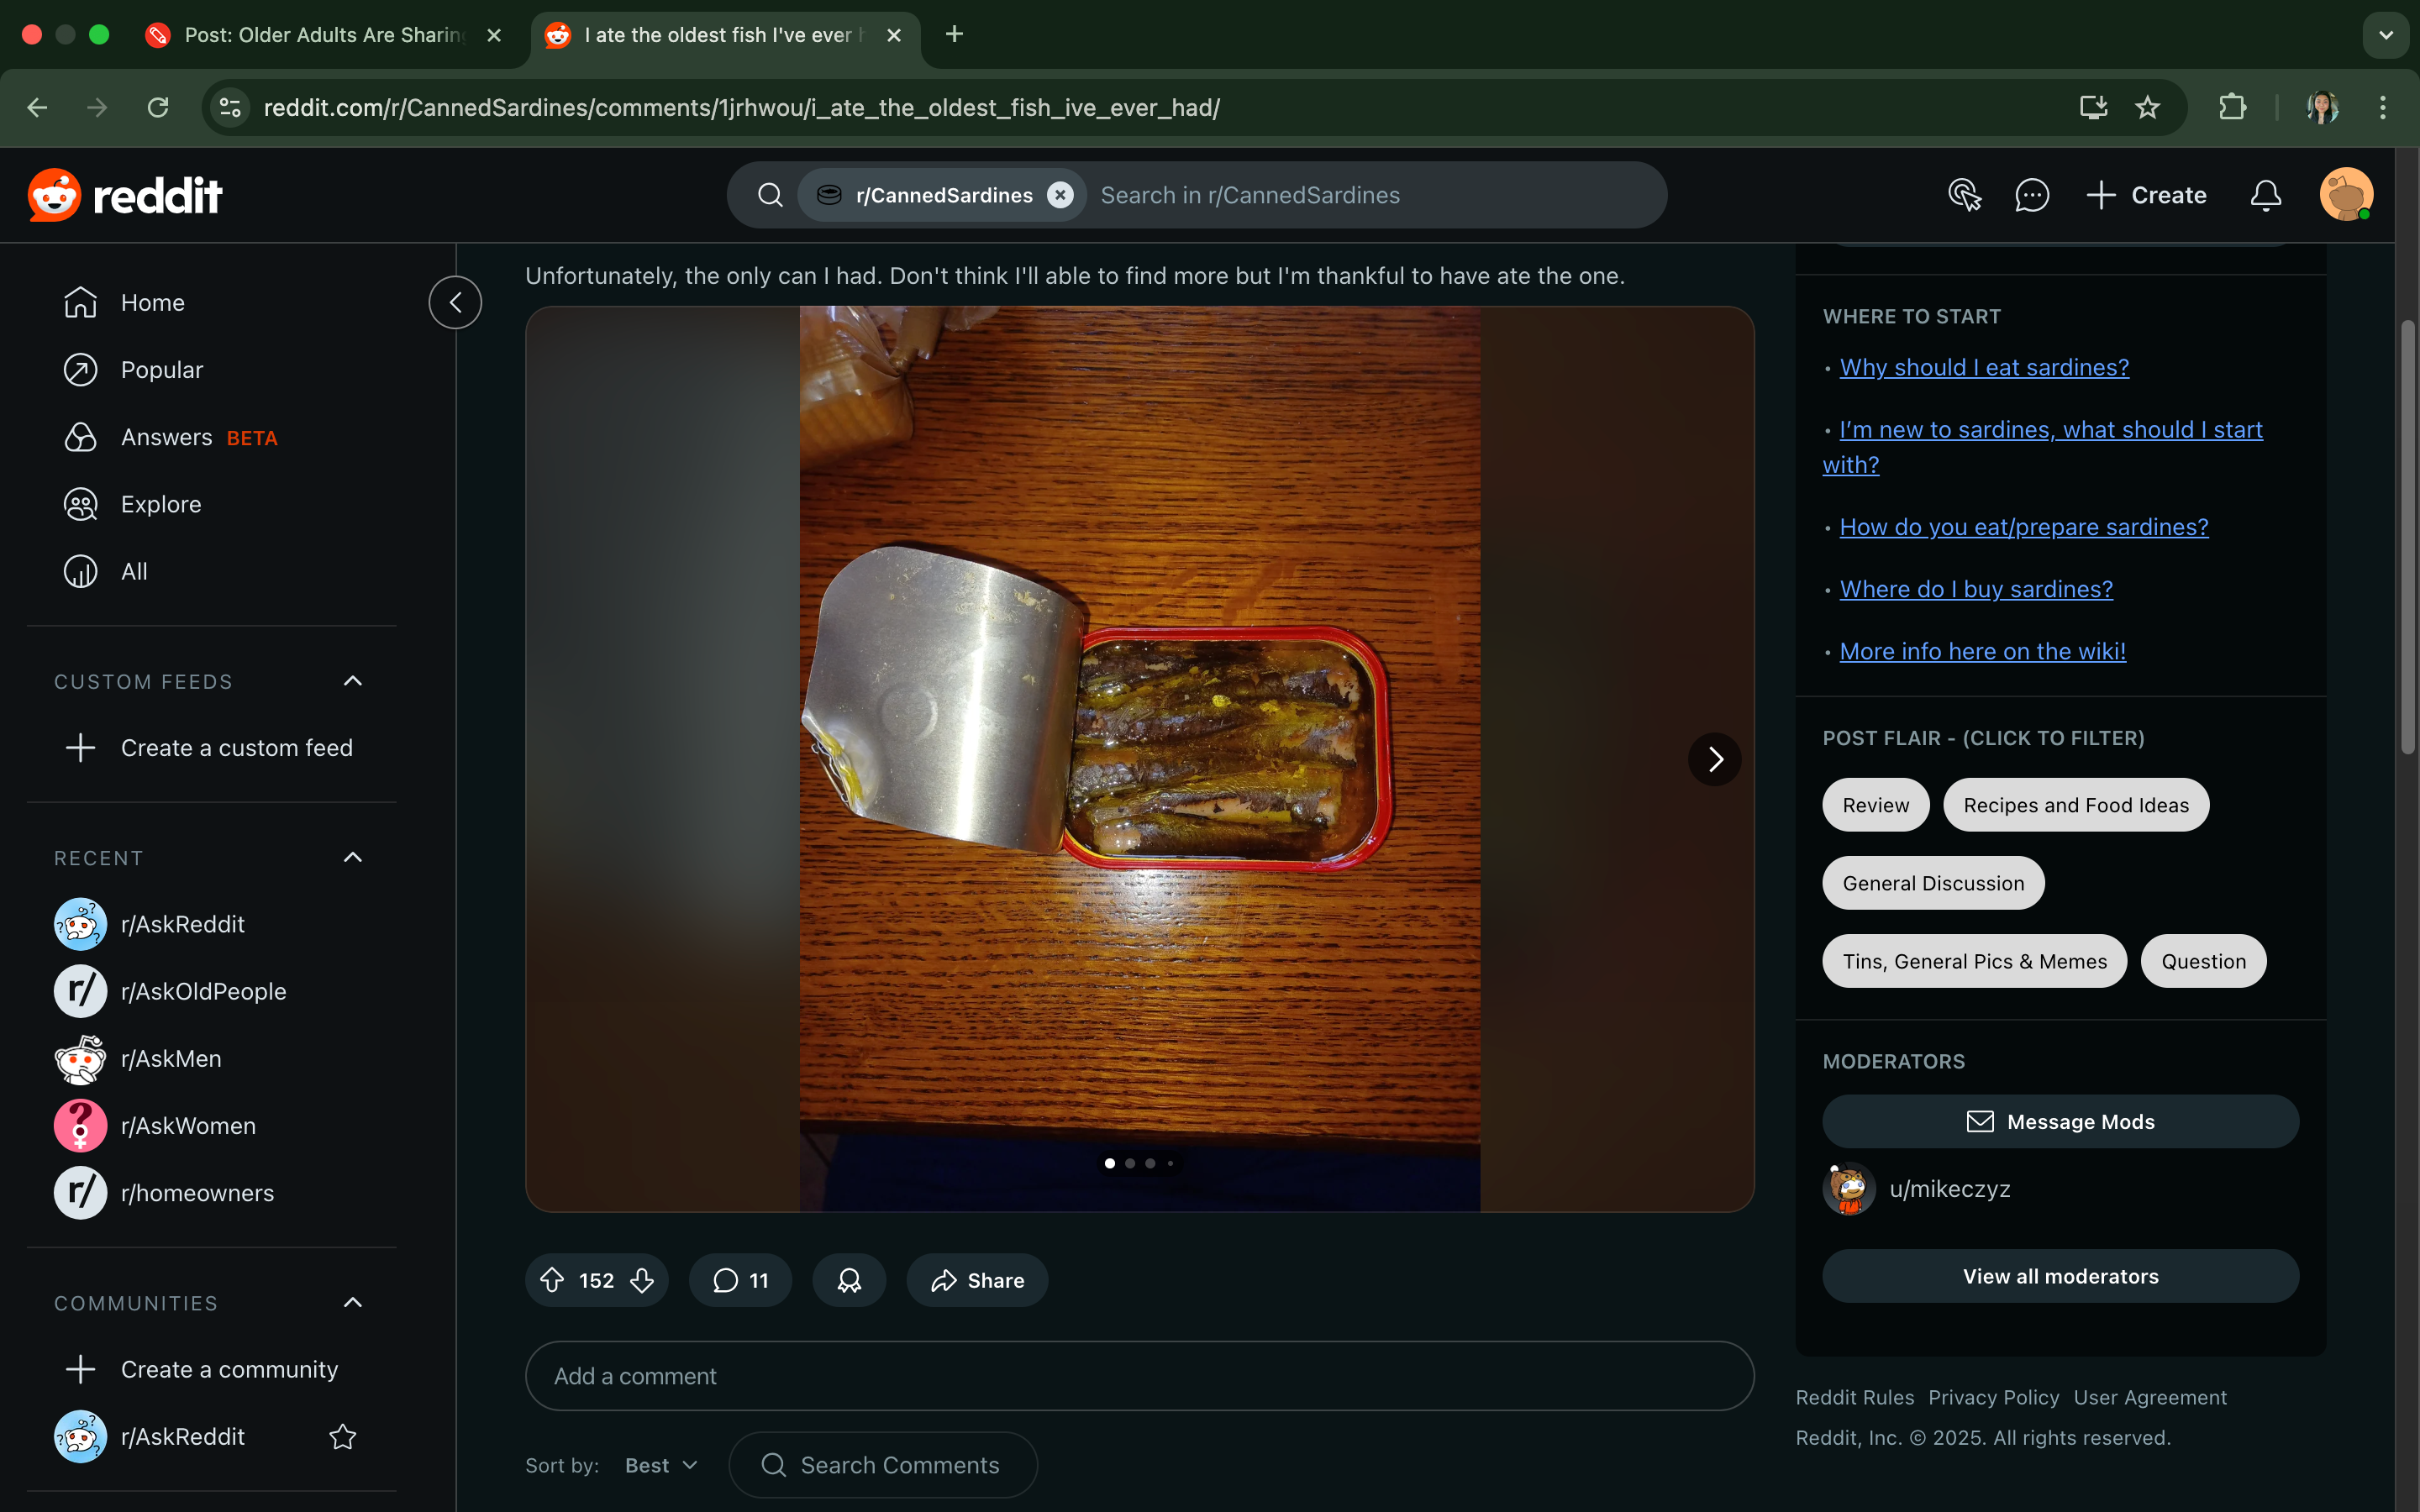Open Reddit chat messages
The width and height of the screenshot is (2420, 1512).
tap(2031, 195)
